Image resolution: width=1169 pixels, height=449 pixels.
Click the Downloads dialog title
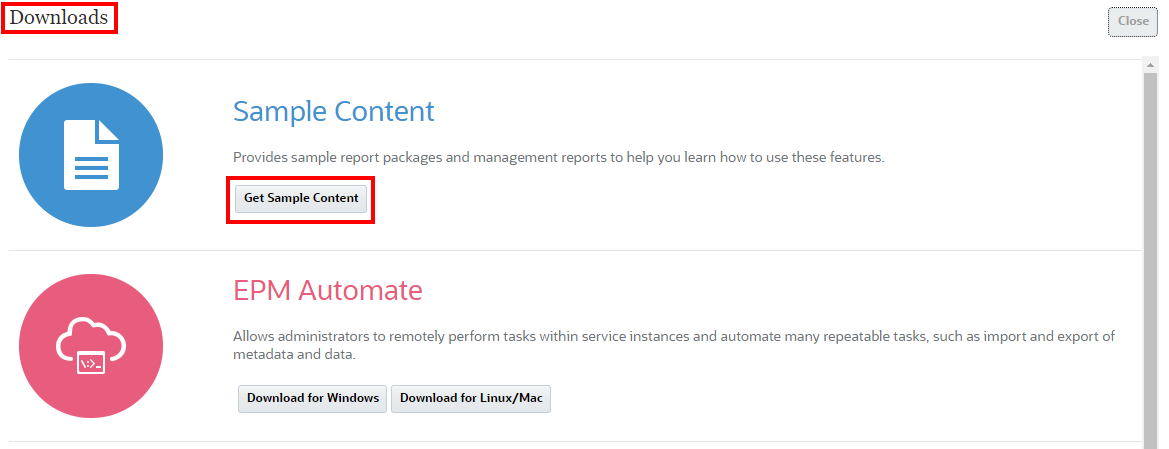[59, 17]
